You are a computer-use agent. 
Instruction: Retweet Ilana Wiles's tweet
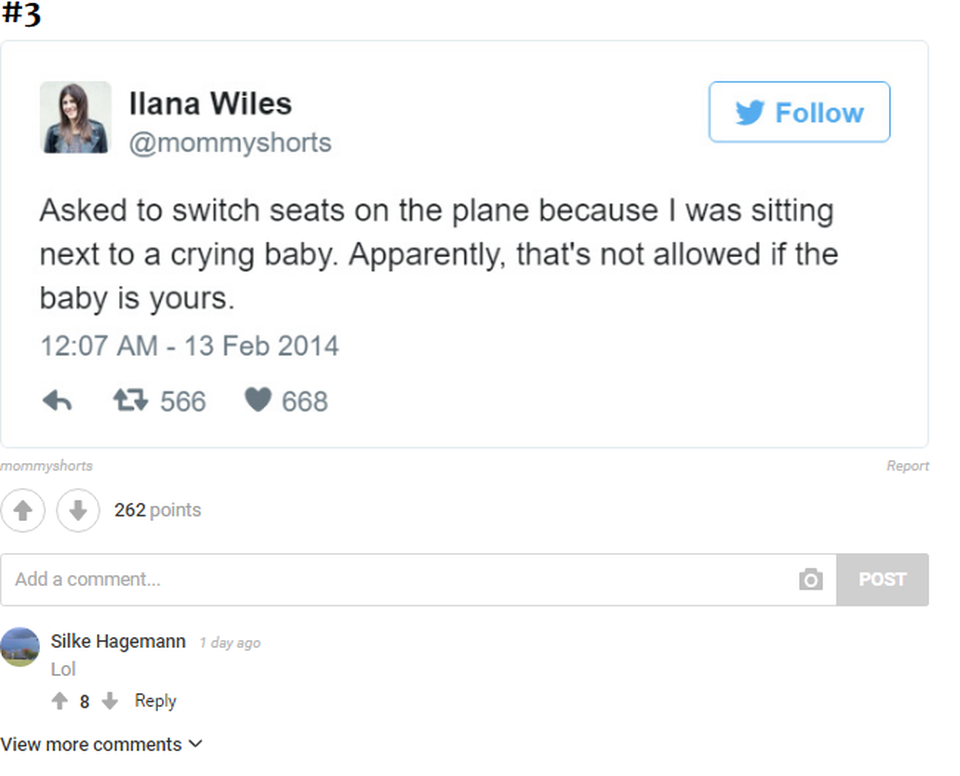pyautogui.click(x=129, y=401)
